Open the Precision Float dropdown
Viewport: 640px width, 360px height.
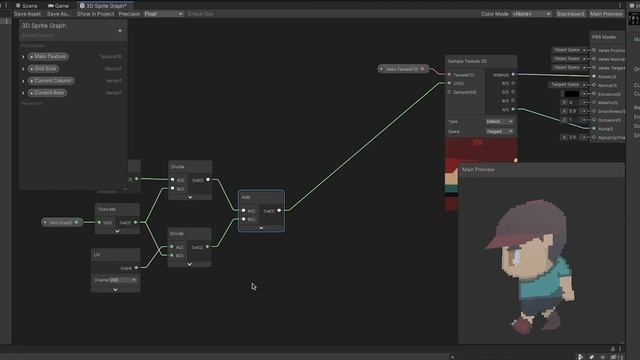(x=163, y=14)
